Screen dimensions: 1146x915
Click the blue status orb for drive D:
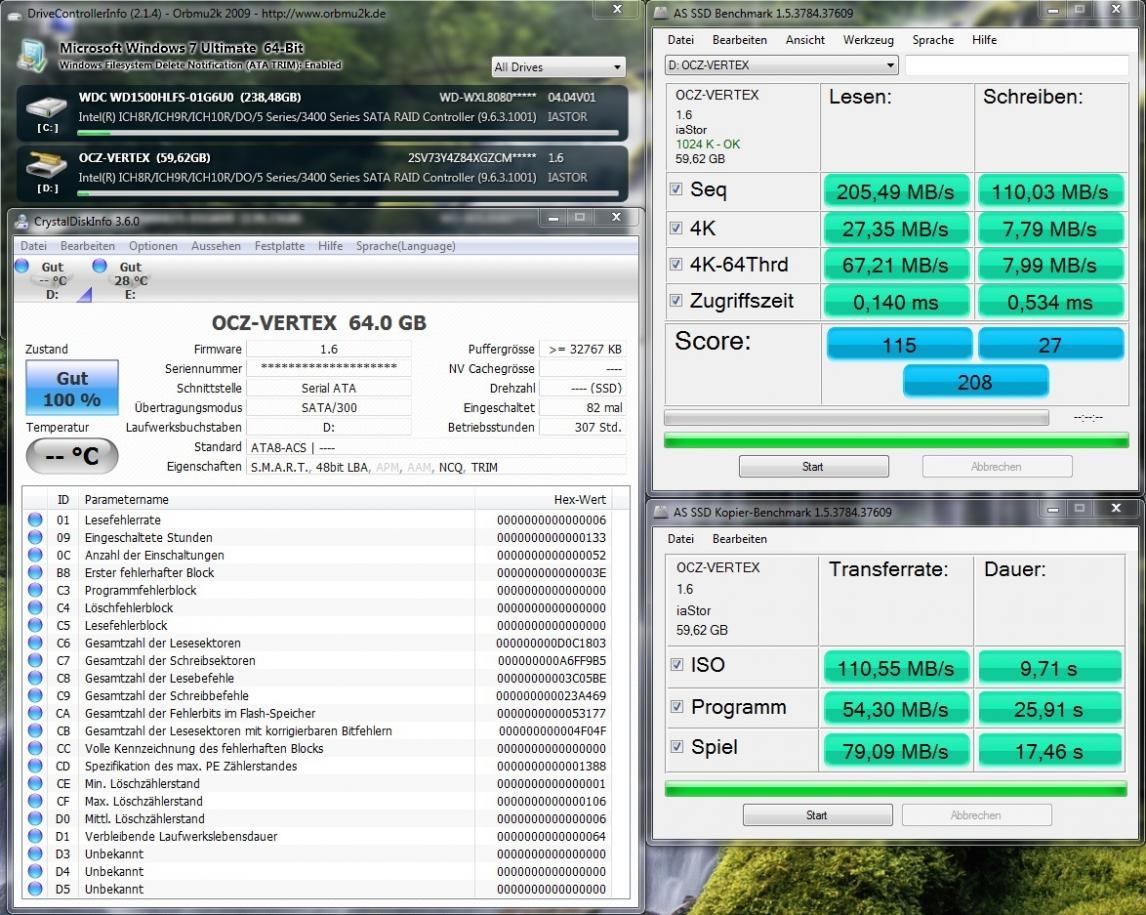pos(22,266)
